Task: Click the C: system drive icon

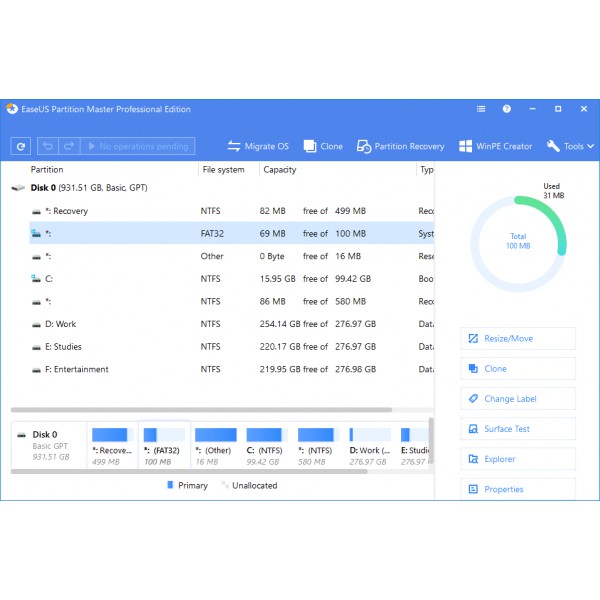Action: (36, 279)
